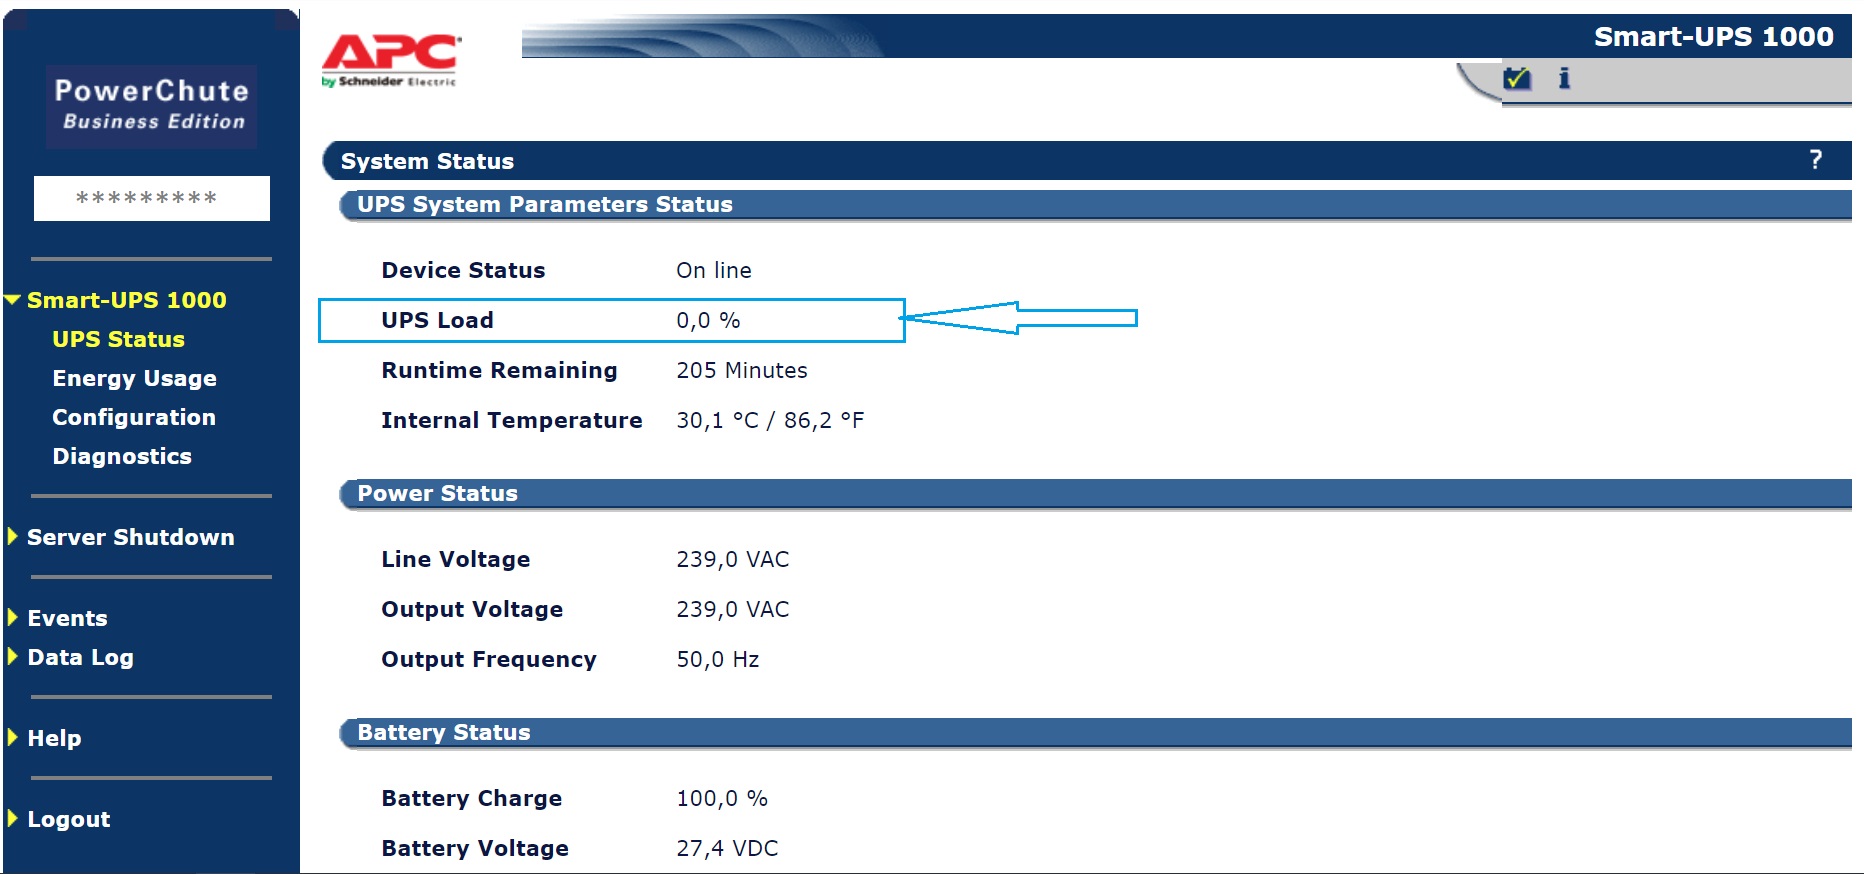Expand the Data Log arrow
The image size is (1864, 874).
click(13, 656)
